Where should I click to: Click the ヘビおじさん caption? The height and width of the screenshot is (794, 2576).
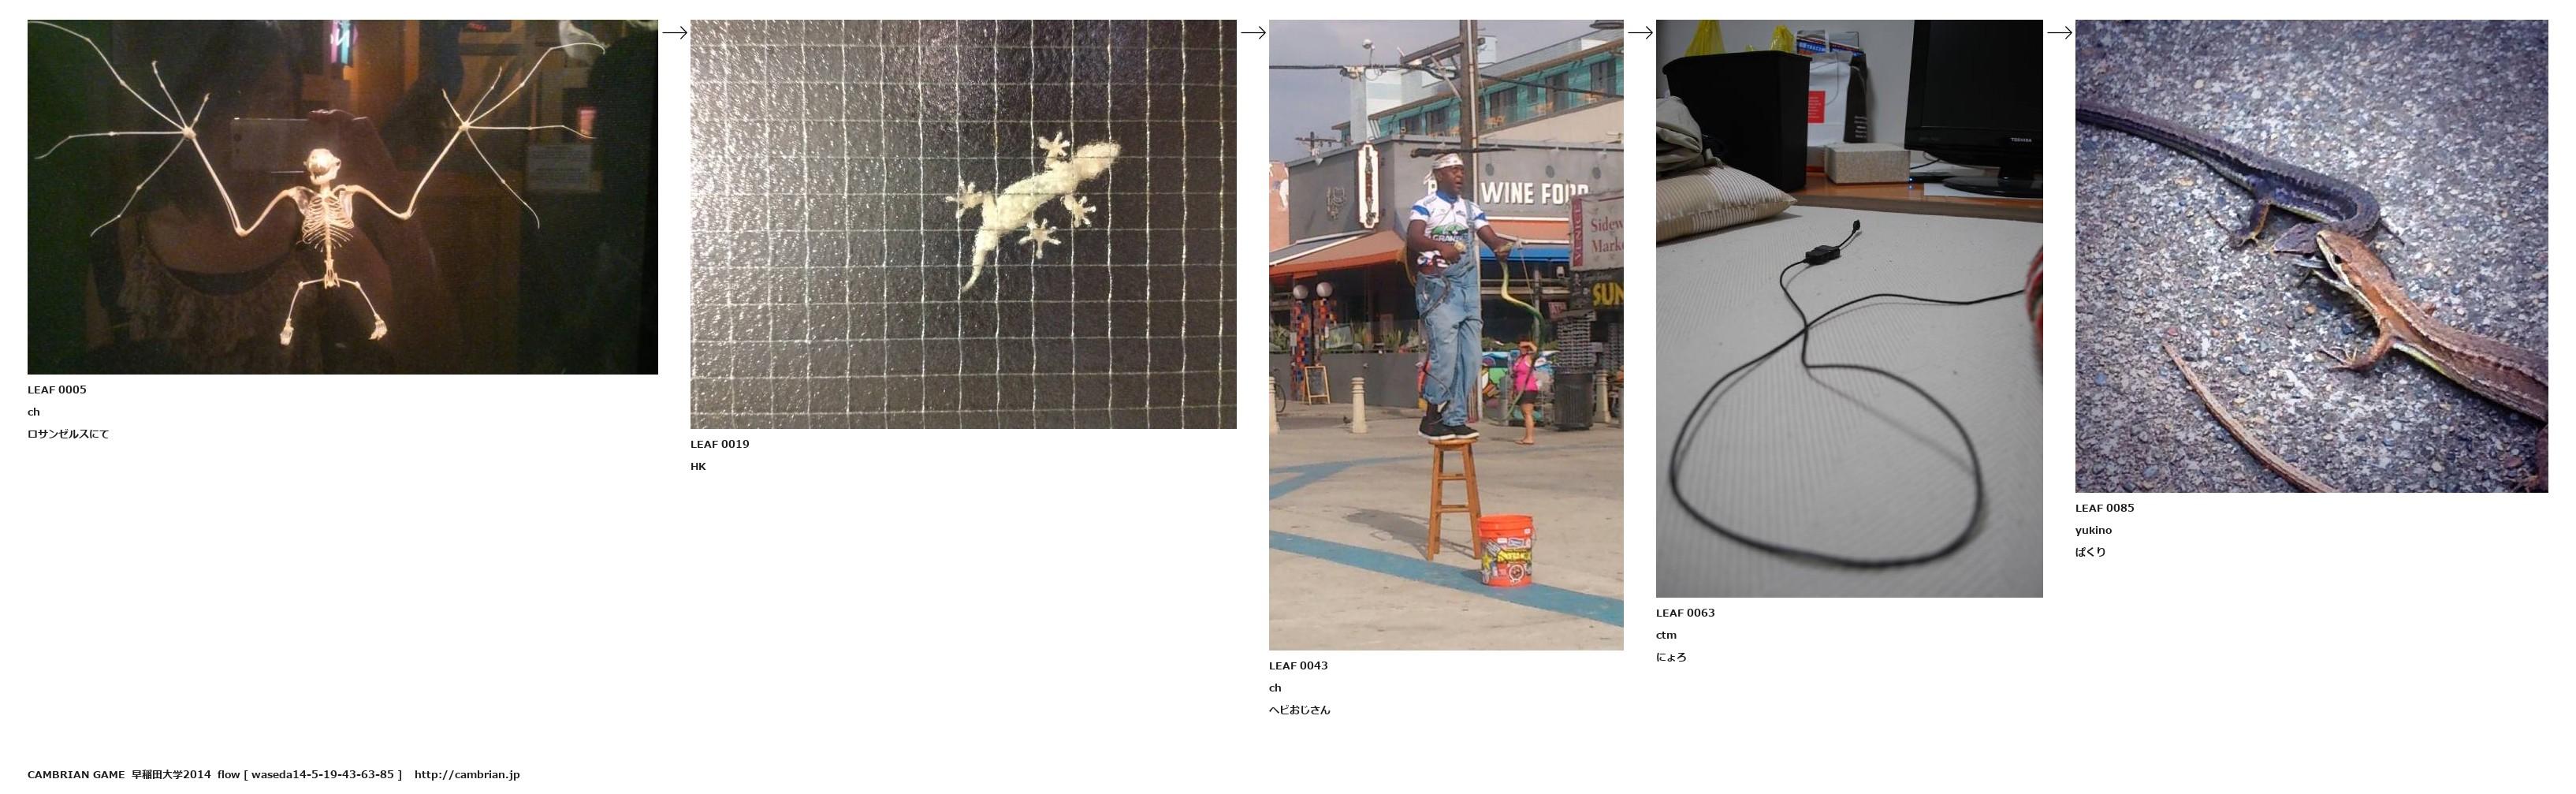1299,710
